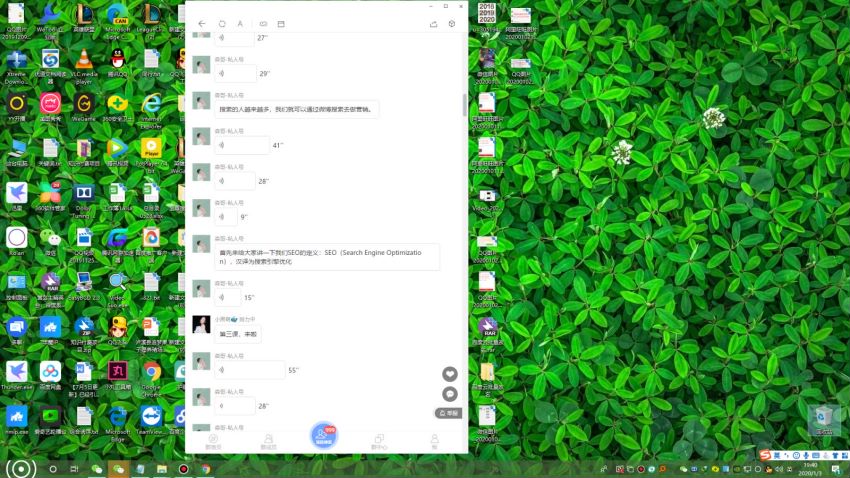The width and height of the screenshot is (850, 478).
Task: Click avatar of 小博哥 in the chat
Action: coord(201,324)
